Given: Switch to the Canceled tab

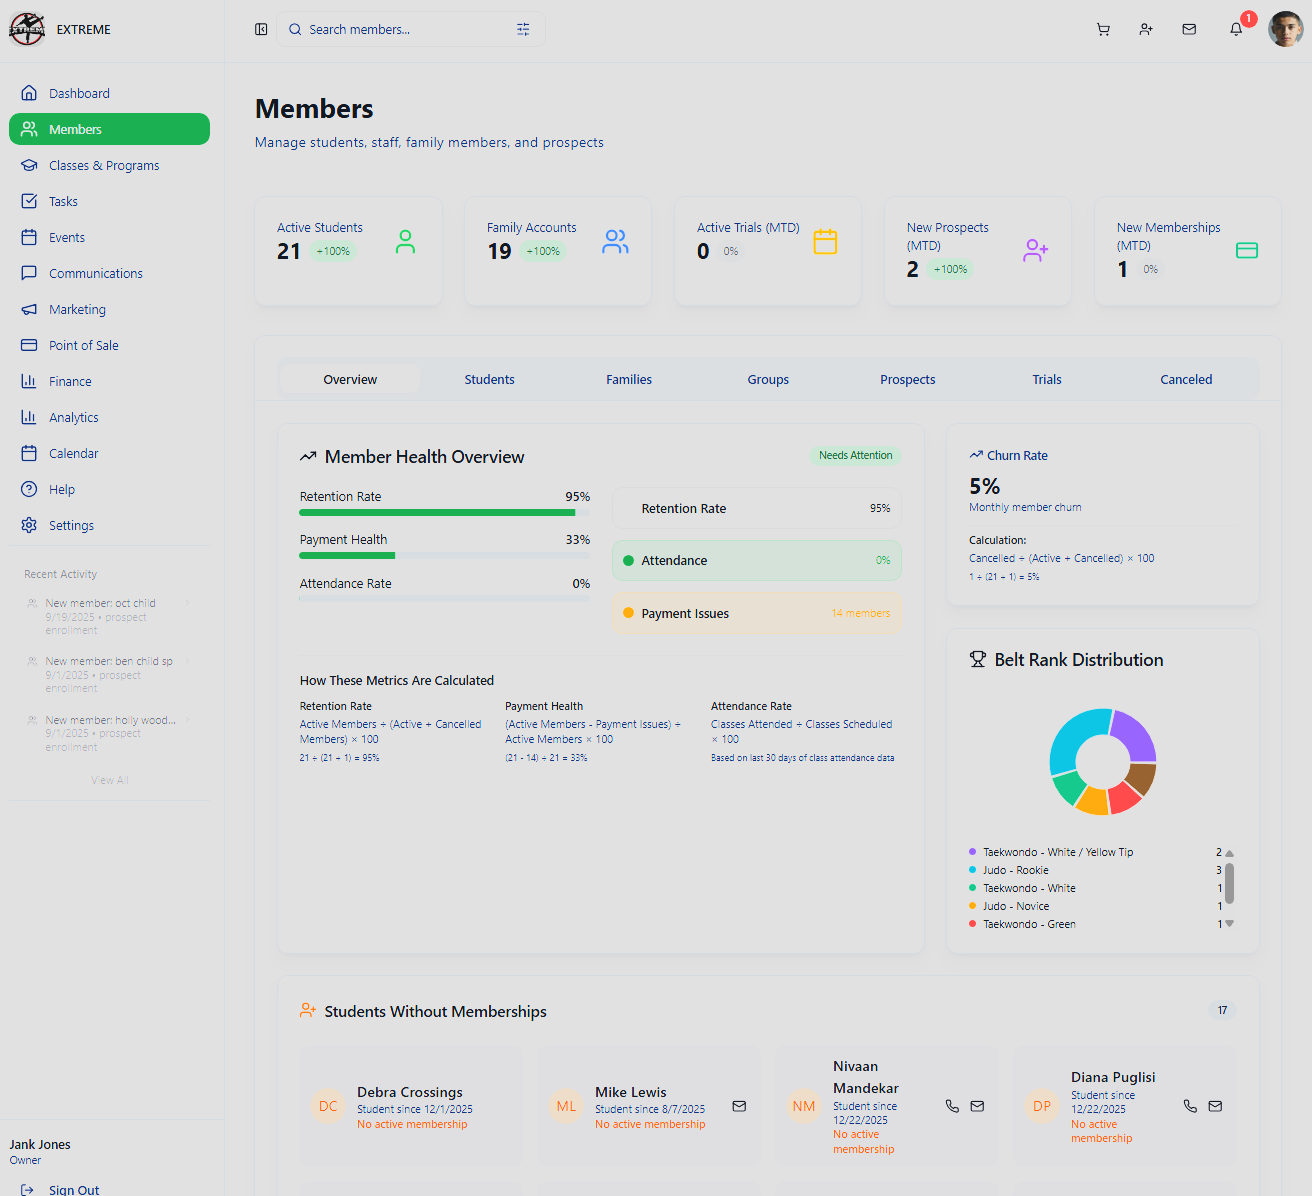Looking at the screenshot, I should [x=1186, y=379].
